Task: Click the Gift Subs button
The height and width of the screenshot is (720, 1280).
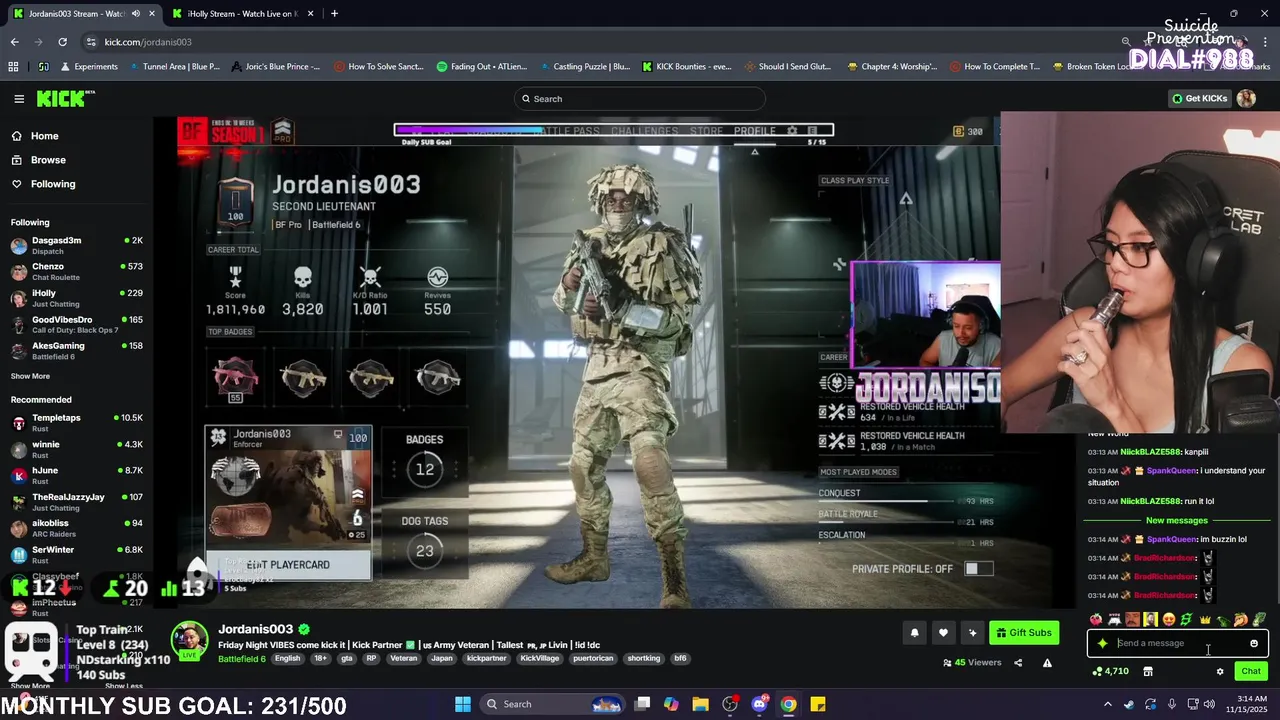Action: [1024, 632]
